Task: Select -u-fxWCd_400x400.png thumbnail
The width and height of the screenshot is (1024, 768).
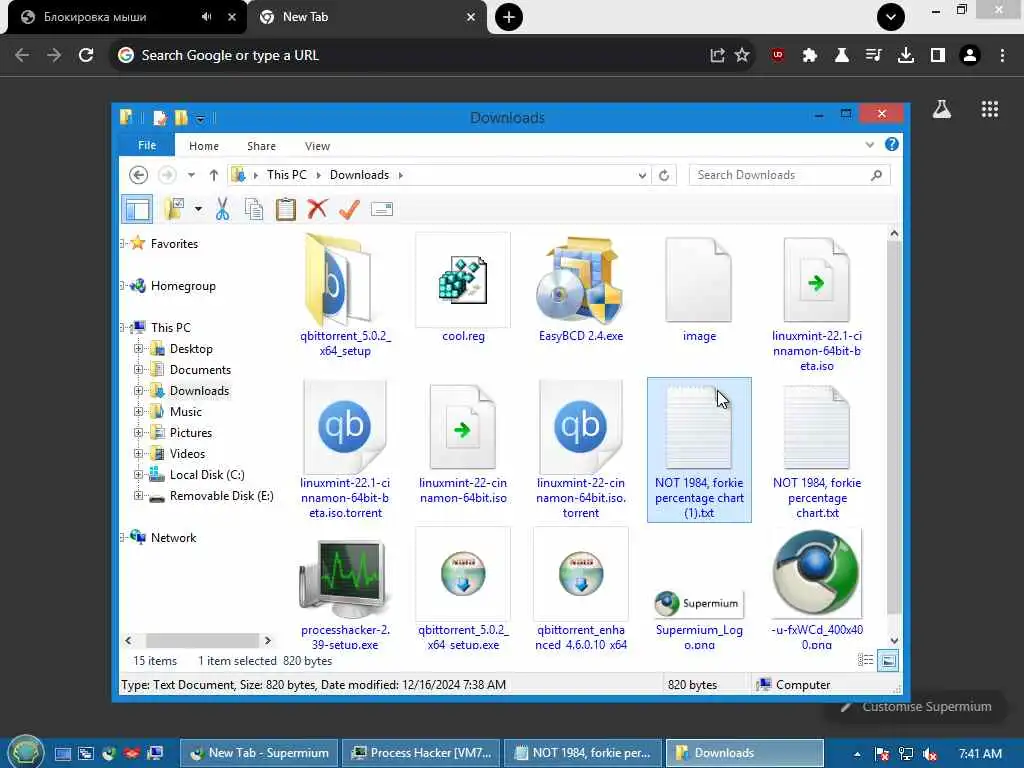Action: pos(816,588)
